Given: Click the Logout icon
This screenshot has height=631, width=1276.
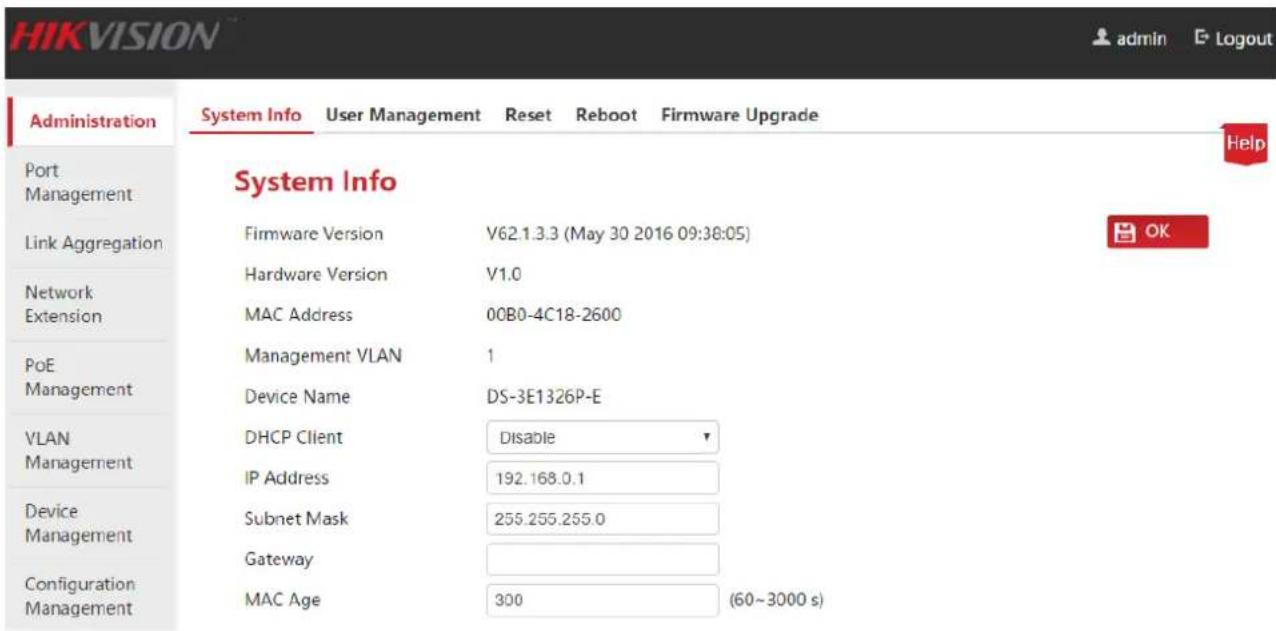Looking at the screenshot, I should tap(1201, 39).
